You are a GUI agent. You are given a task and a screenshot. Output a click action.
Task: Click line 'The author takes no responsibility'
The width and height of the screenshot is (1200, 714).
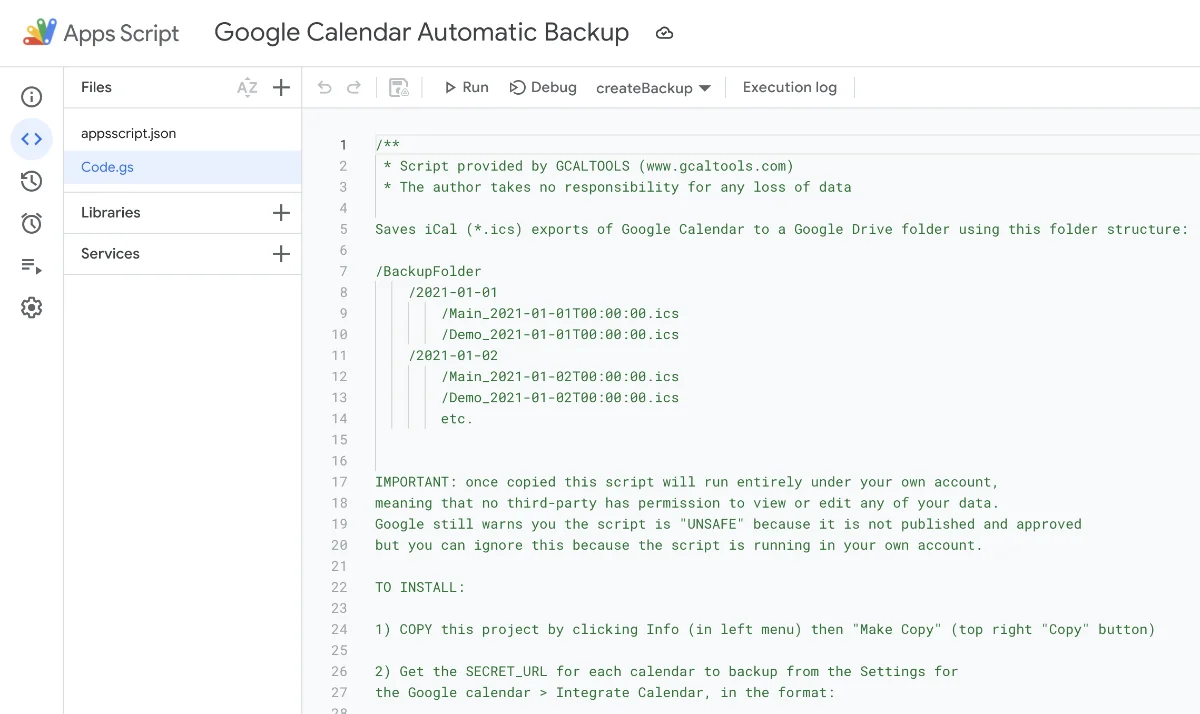pos(617,187)
